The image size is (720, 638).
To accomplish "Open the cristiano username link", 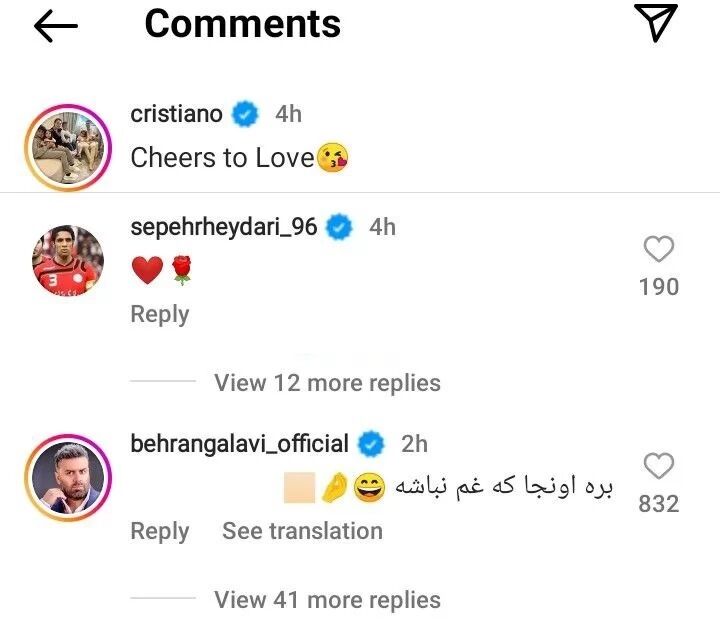I will (177, 114).
